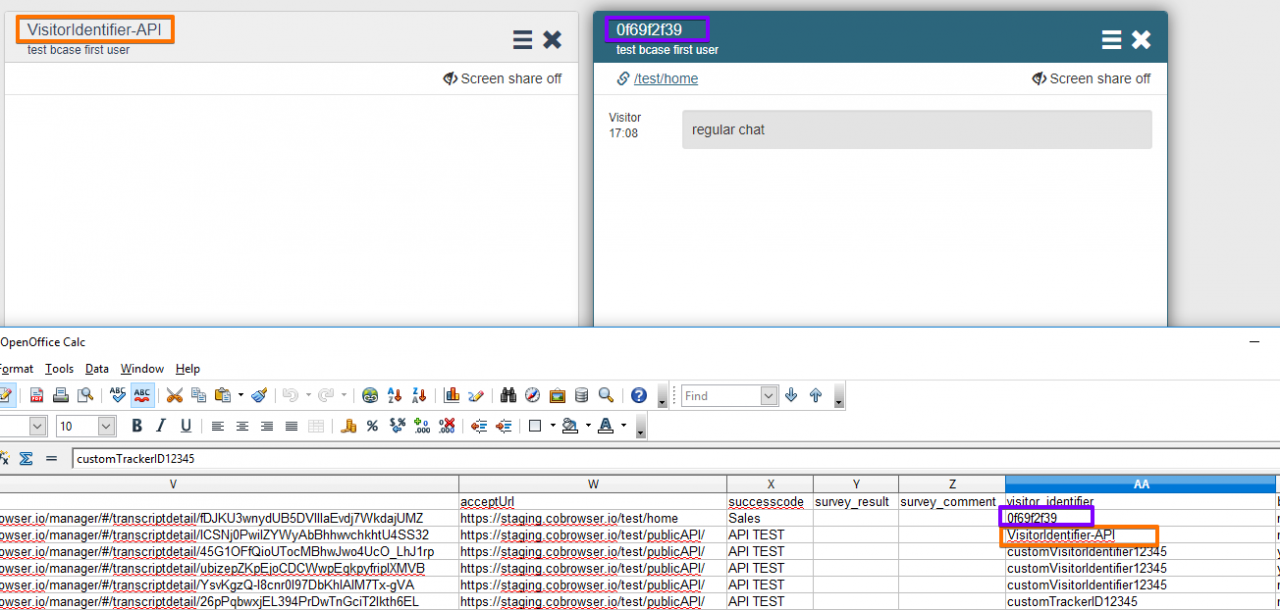This screenshot has width=1280, height=610.
Task: Open the Data menu in Calc
Action: point(97,369)
